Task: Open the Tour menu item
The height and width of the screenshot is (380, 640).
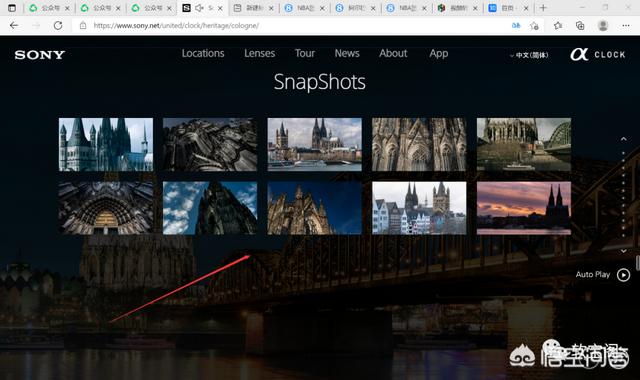Action: point(305,53)
